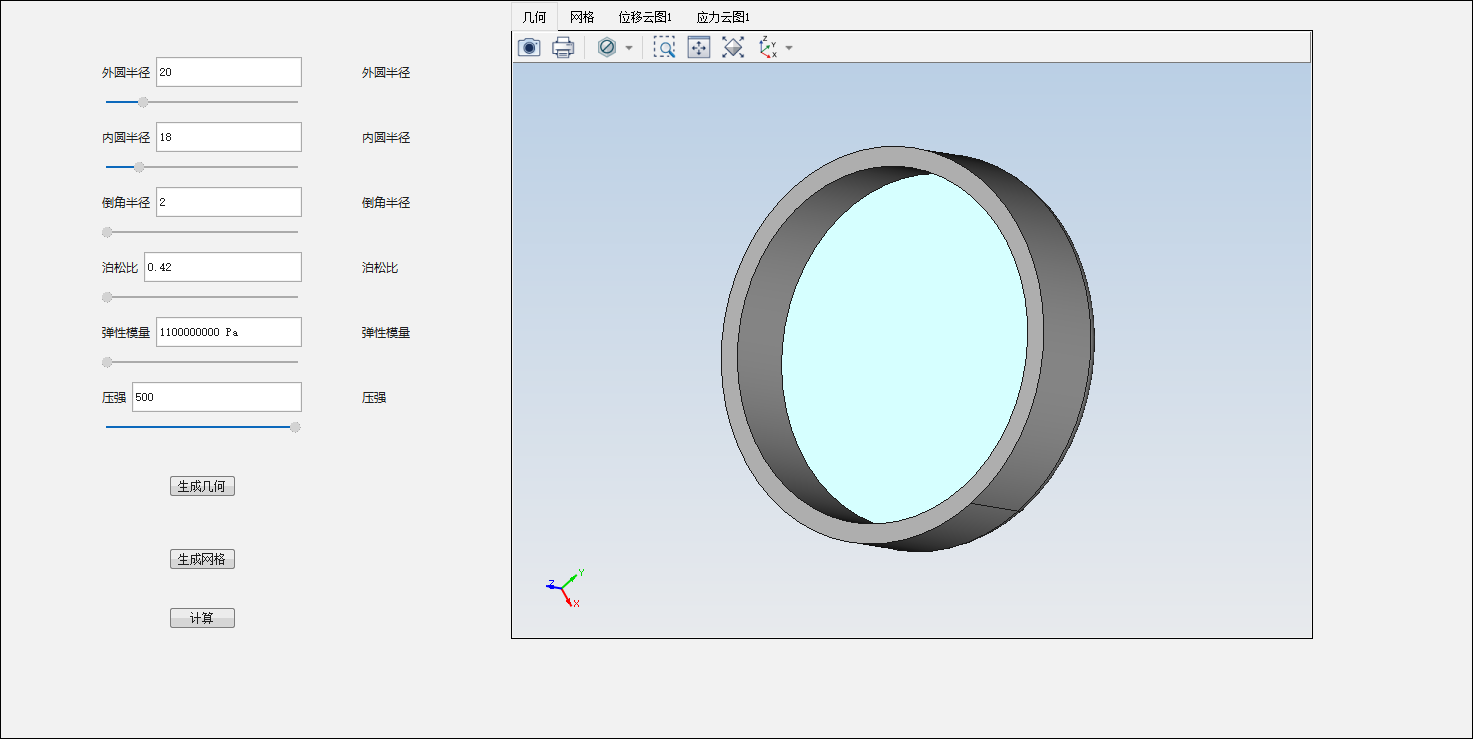Screen dimensions: 1473x739
Task: Click the 弹性模量 slider handle
Action: [107, 362]
